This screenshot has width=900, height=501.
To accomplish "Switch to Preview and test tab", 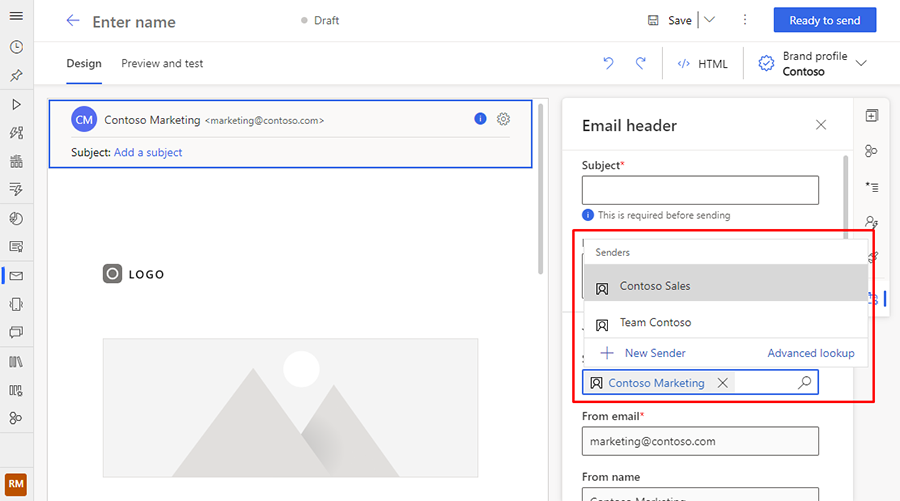I will 162,63.
